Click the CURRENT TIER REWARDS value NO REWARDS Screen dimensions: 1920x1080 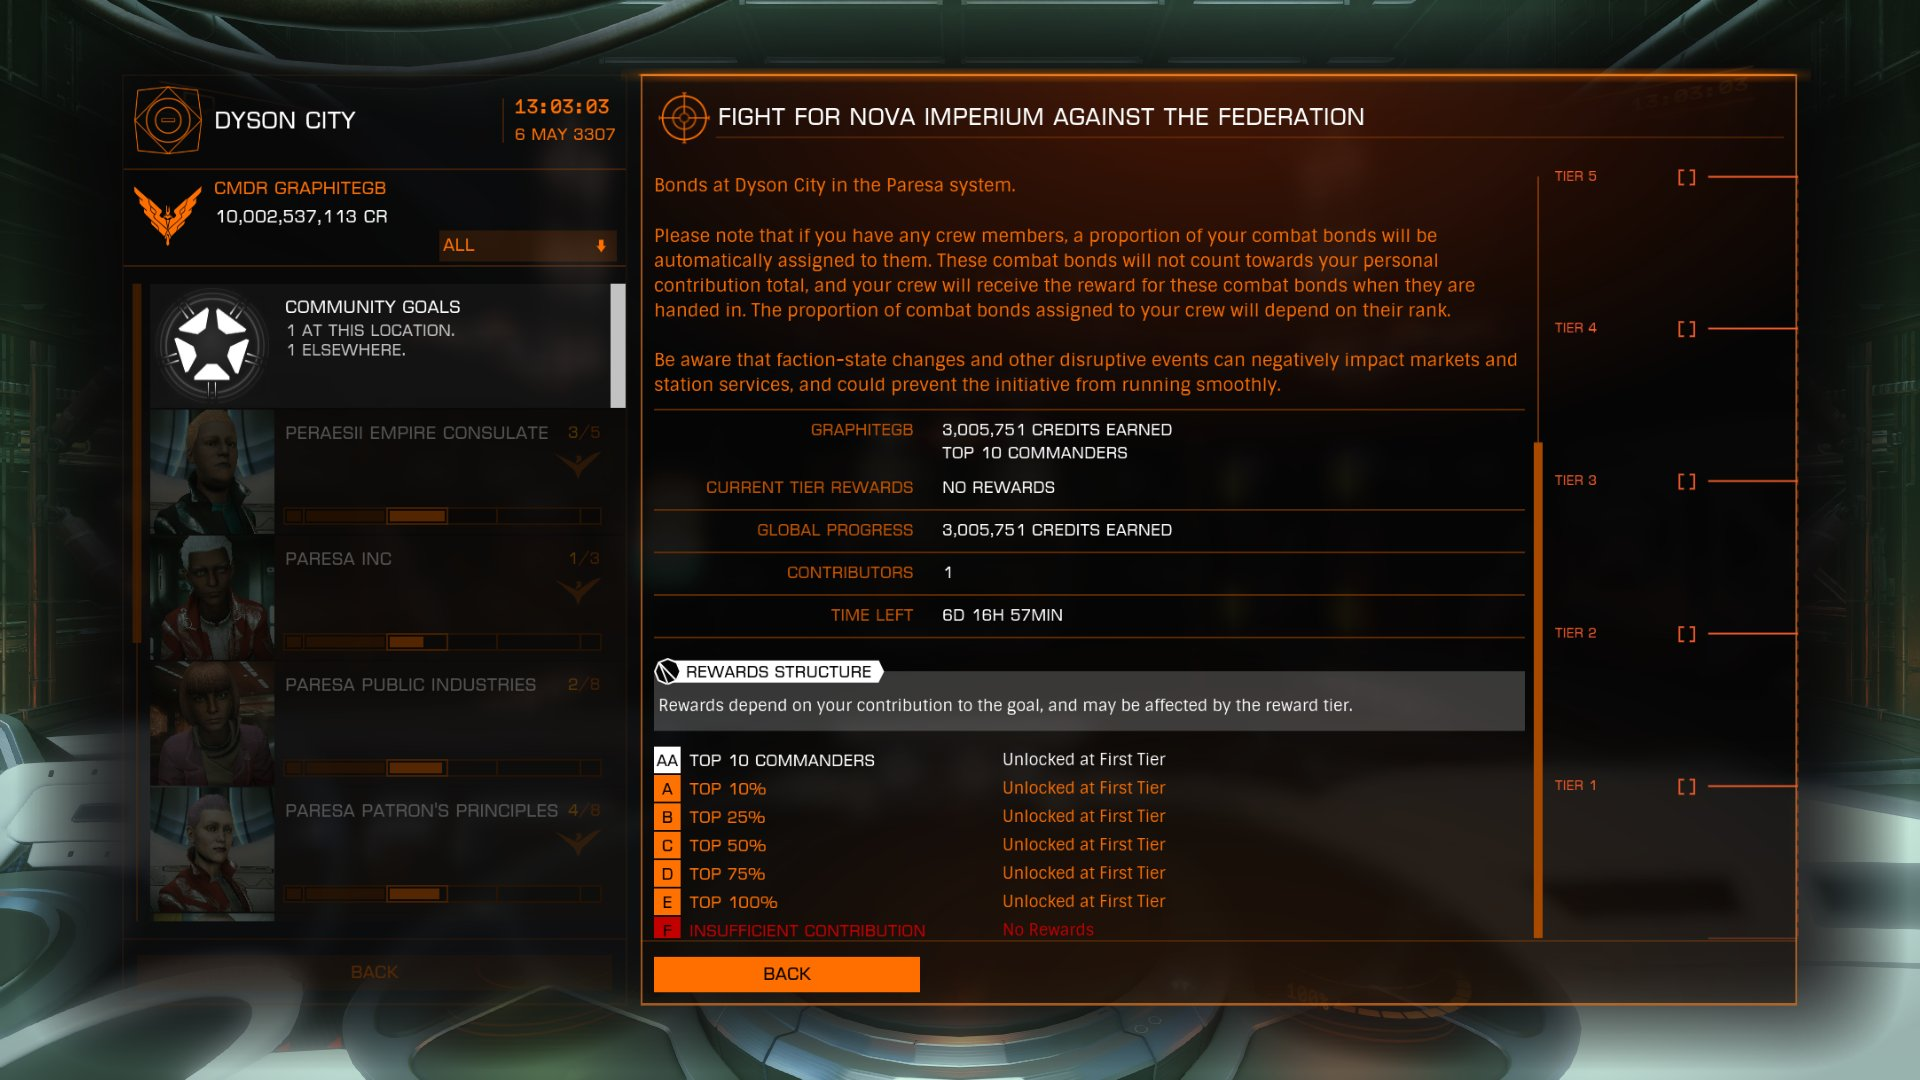click(x=998, y=487)
